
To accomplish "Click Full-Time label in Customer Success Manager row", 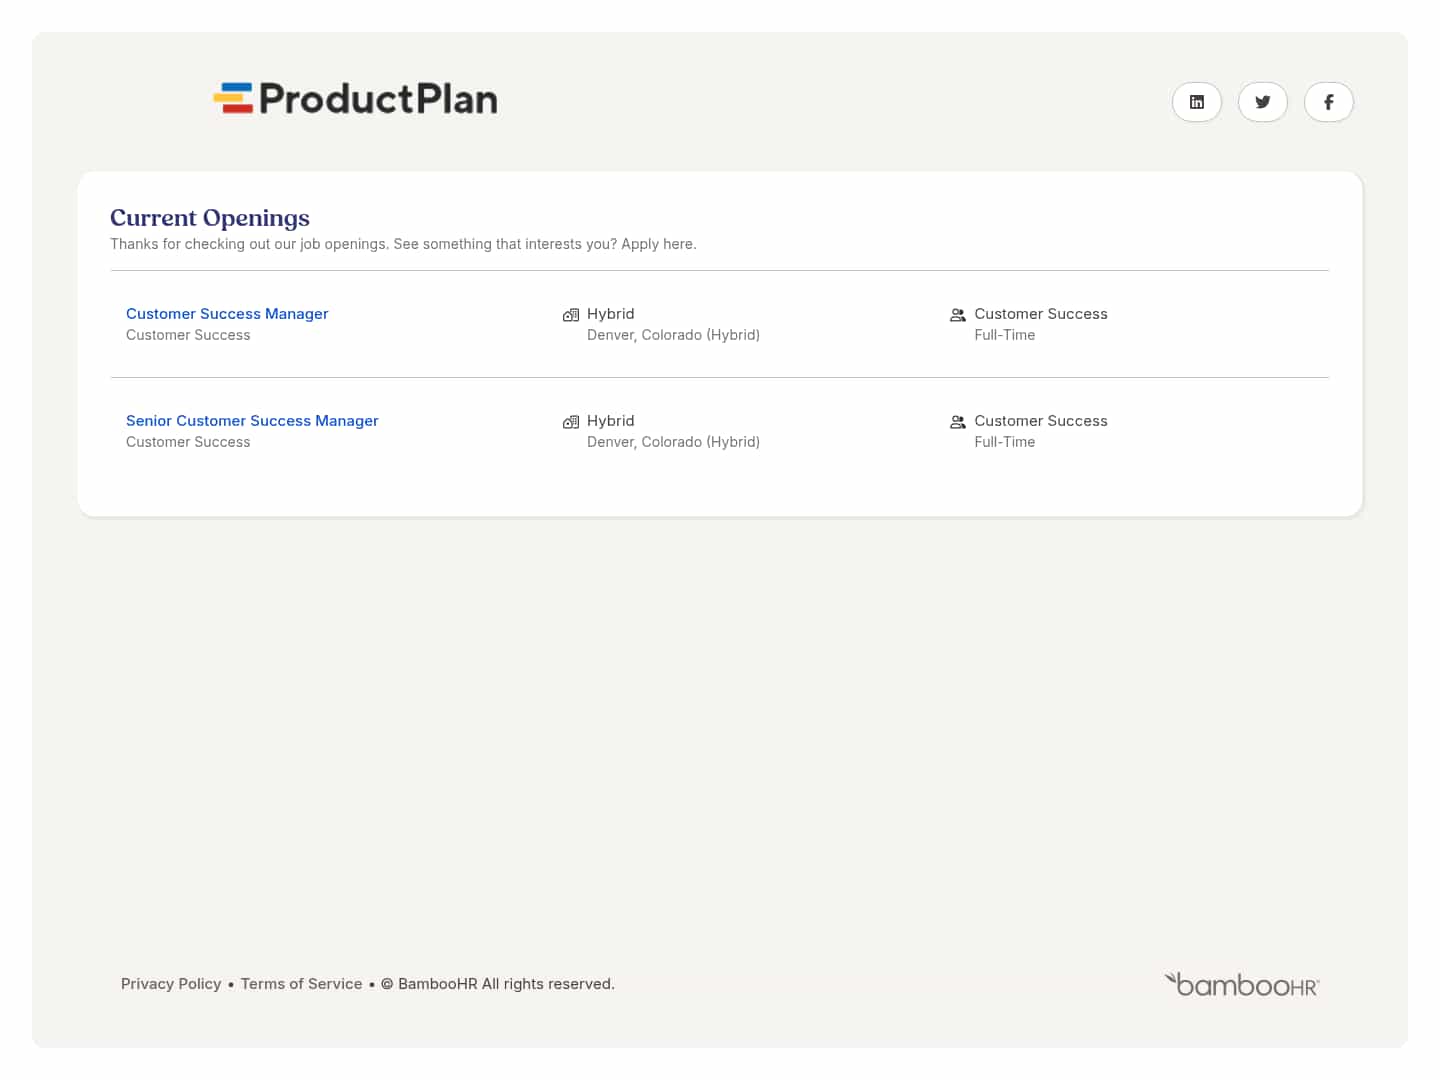I will [1004, 335].
